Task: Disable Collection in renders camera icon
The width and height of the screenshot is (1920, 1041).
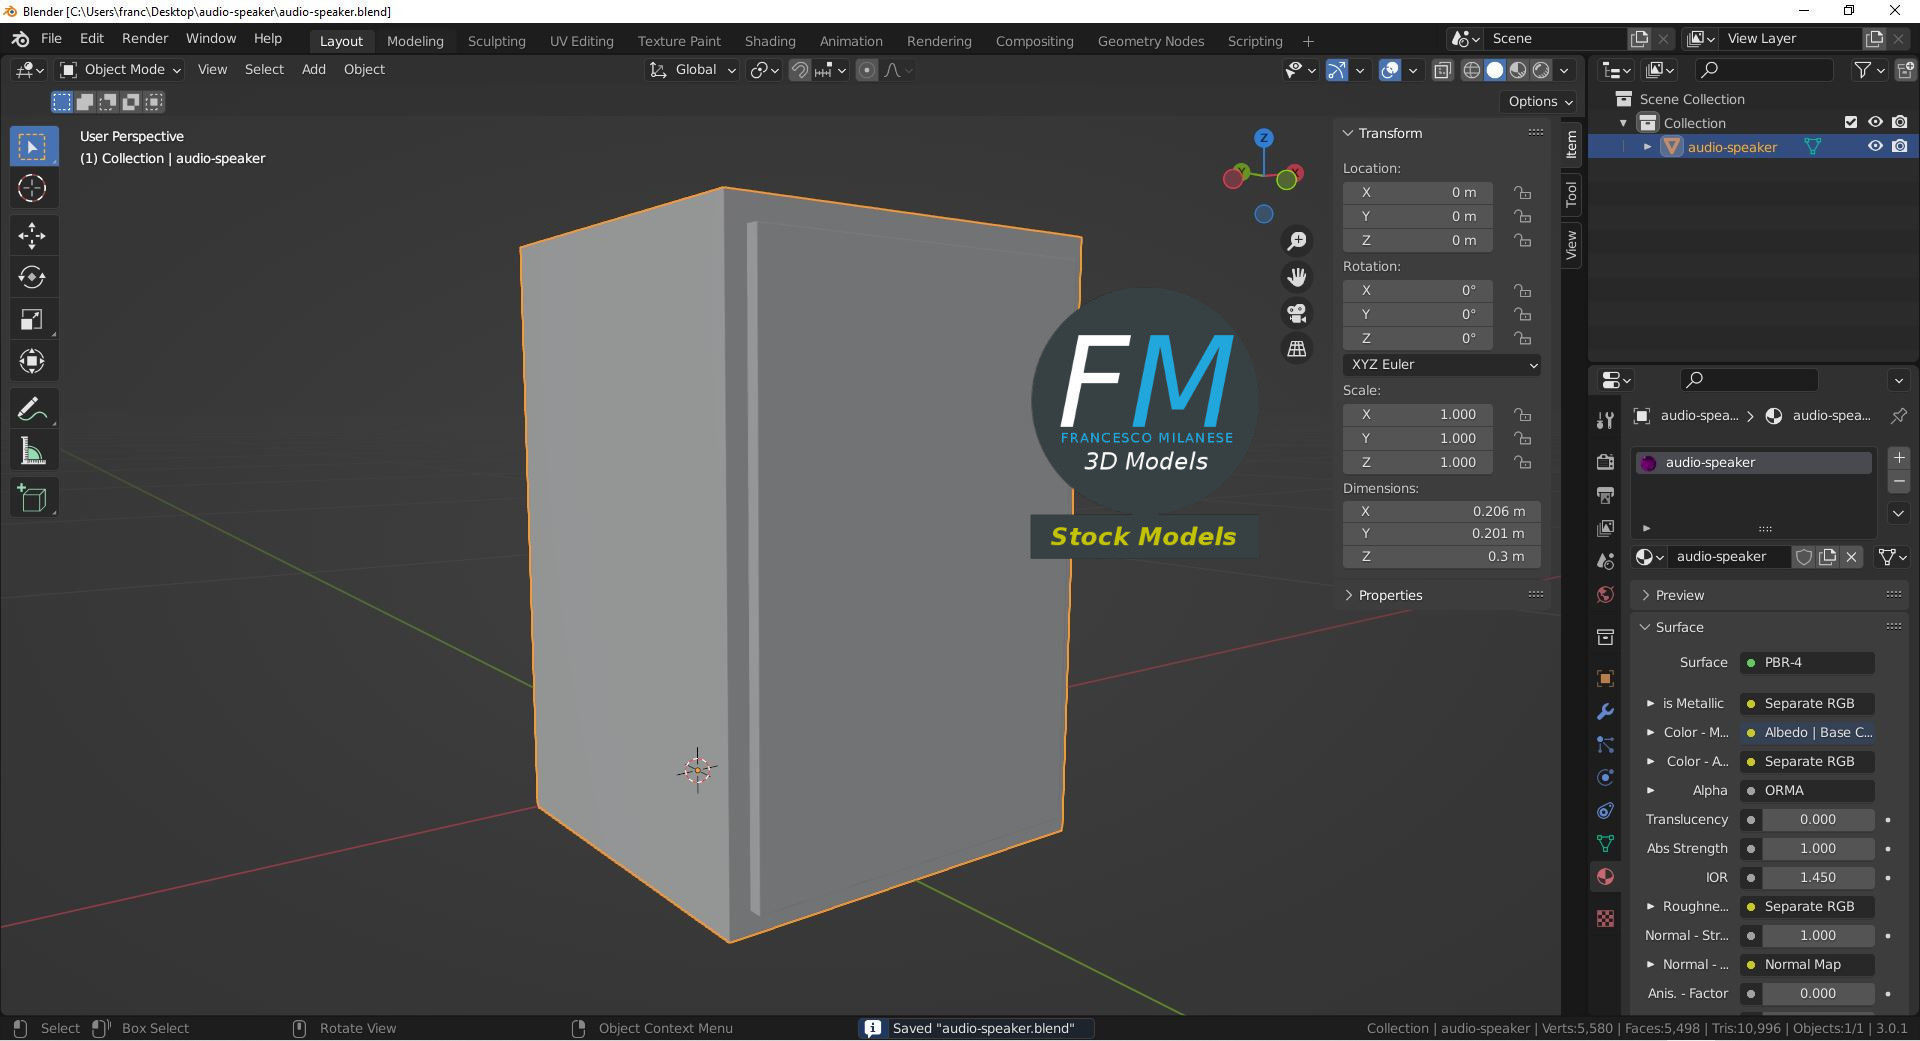Action: tap(1900, 122)
